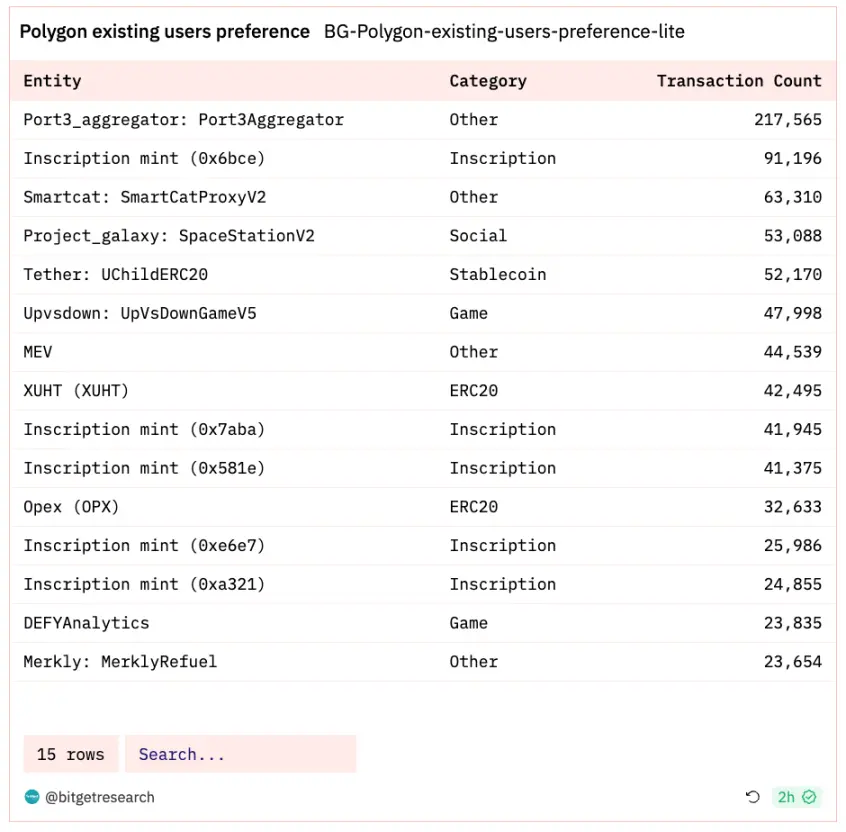
Task: Click the Smartcat: SmartCatProxyV2 entity cell
Action: 145,197
